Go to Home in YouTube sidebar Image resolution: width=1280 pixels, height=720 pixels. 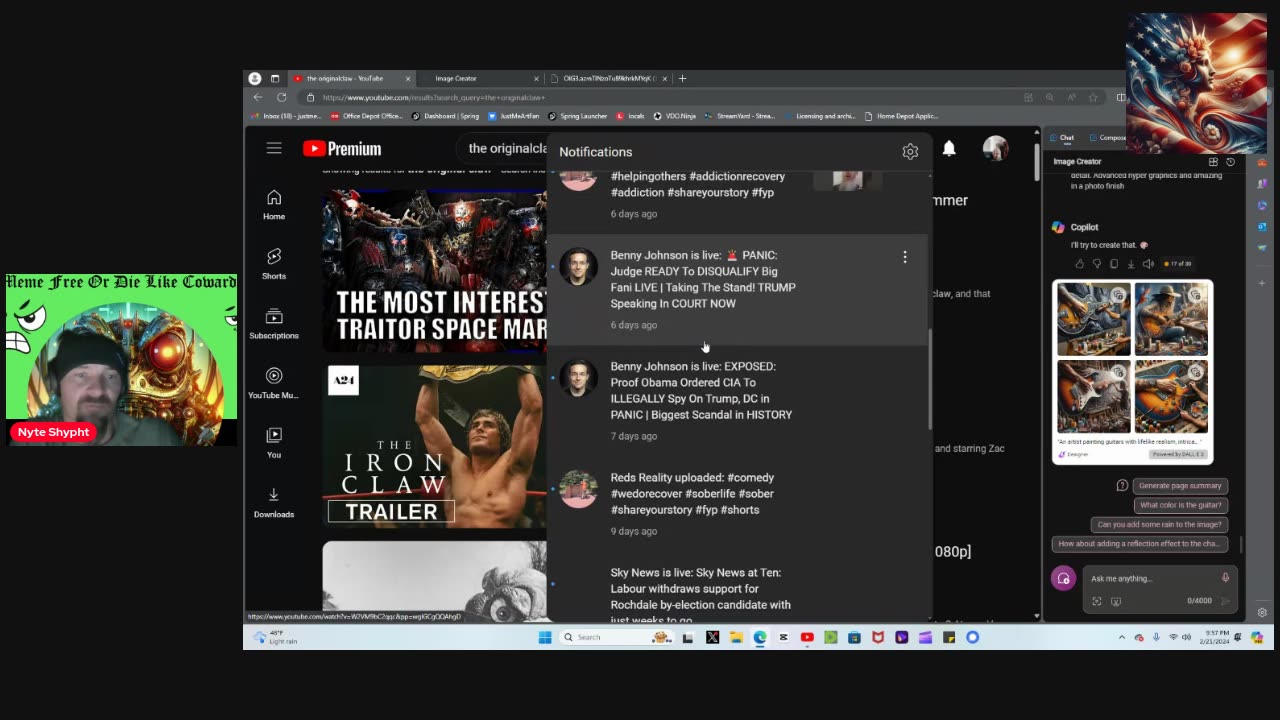pyautogui.click(x=274, y=204)
